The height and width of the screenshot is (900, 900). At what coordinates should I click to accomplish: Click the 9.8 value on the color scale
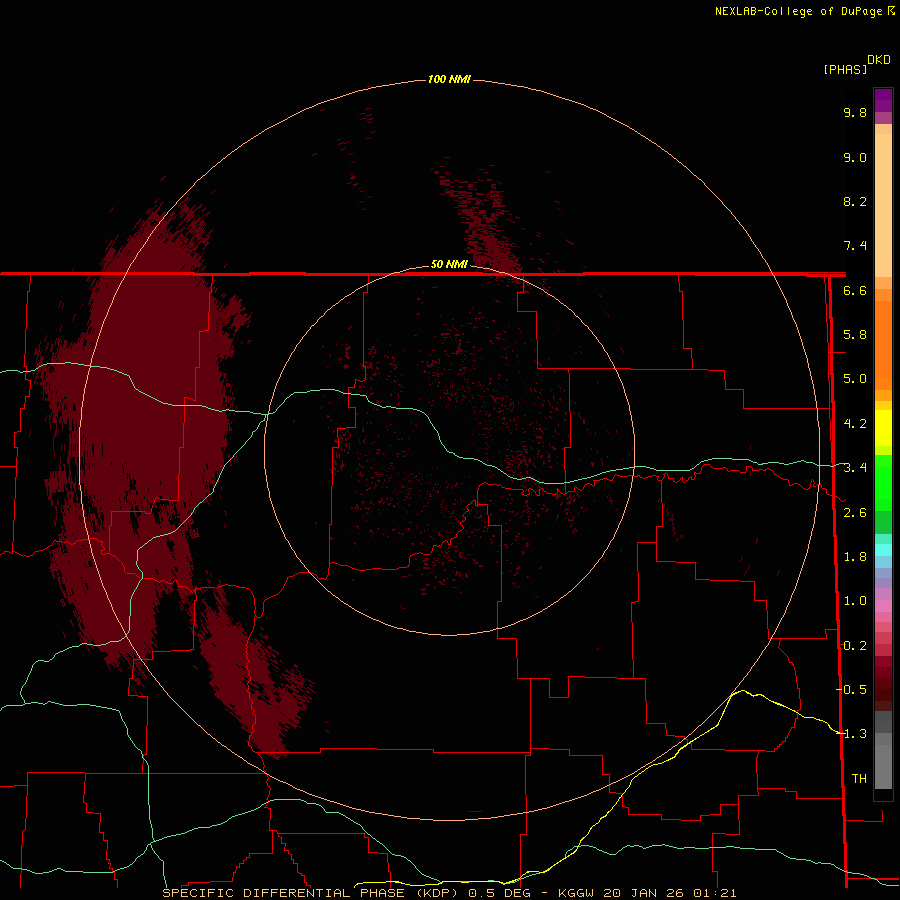pos(855,112)
